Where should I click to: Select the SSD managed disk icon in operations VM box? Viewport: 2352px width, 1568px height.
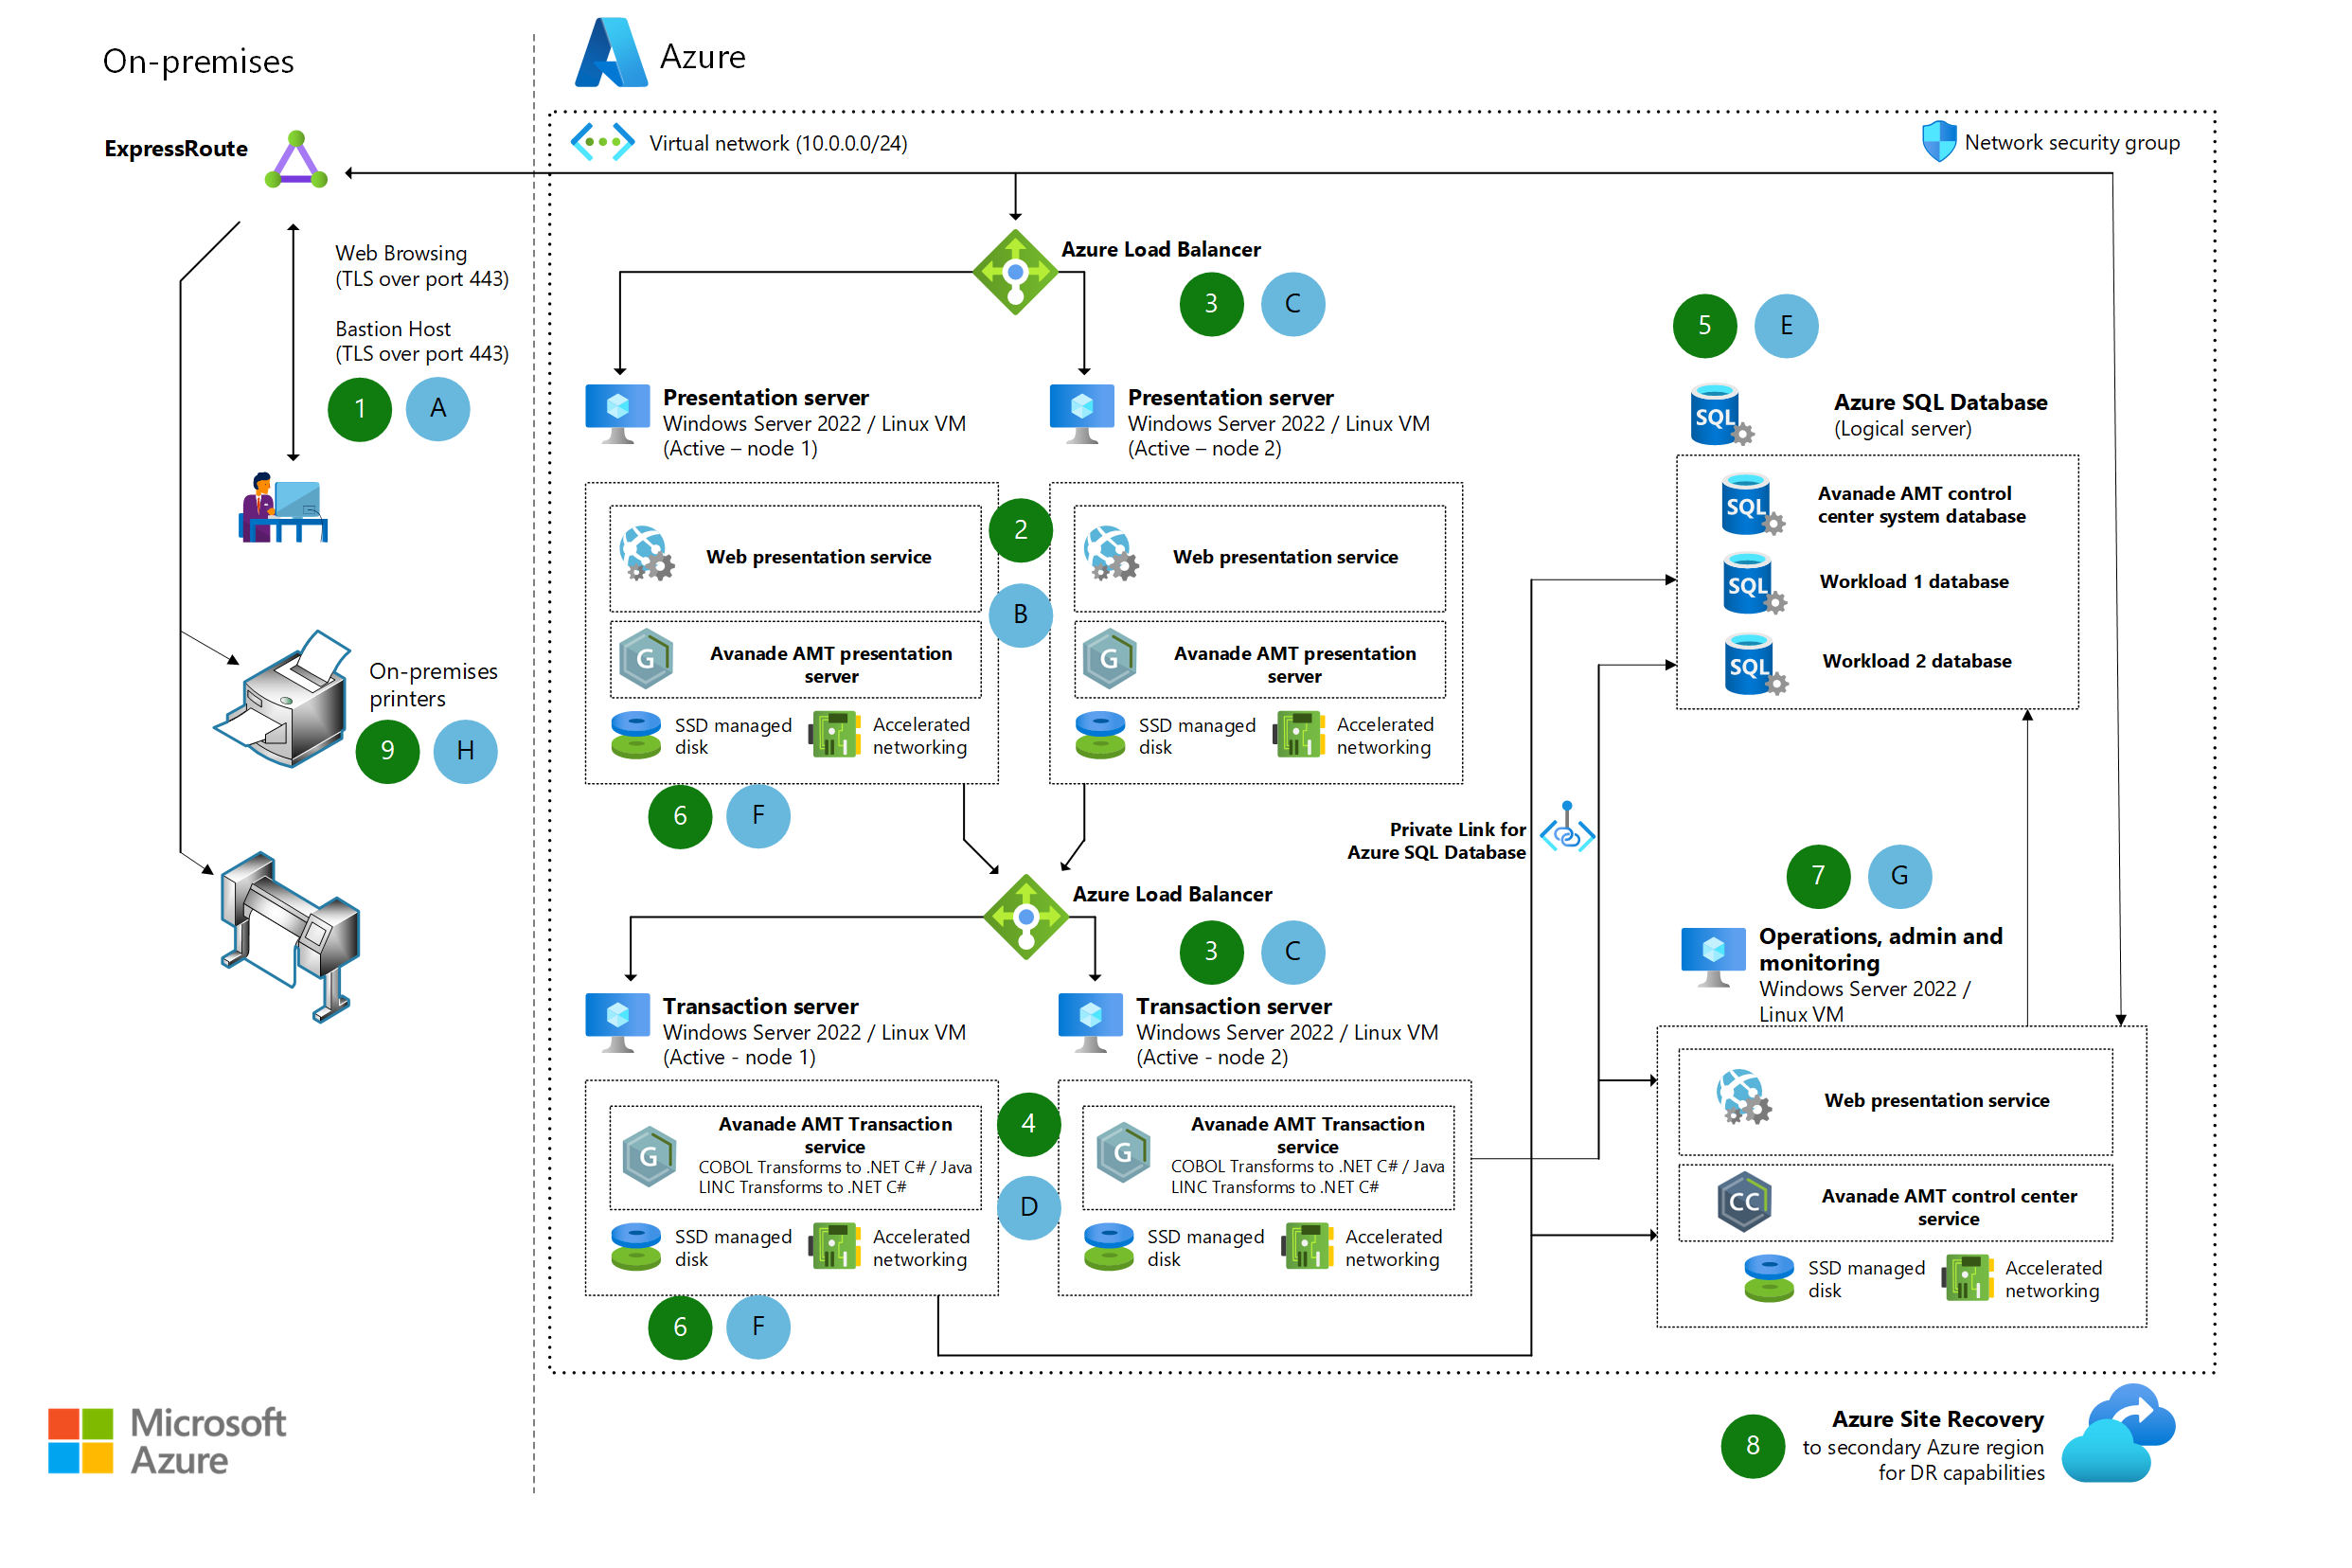(1769, 1278)
